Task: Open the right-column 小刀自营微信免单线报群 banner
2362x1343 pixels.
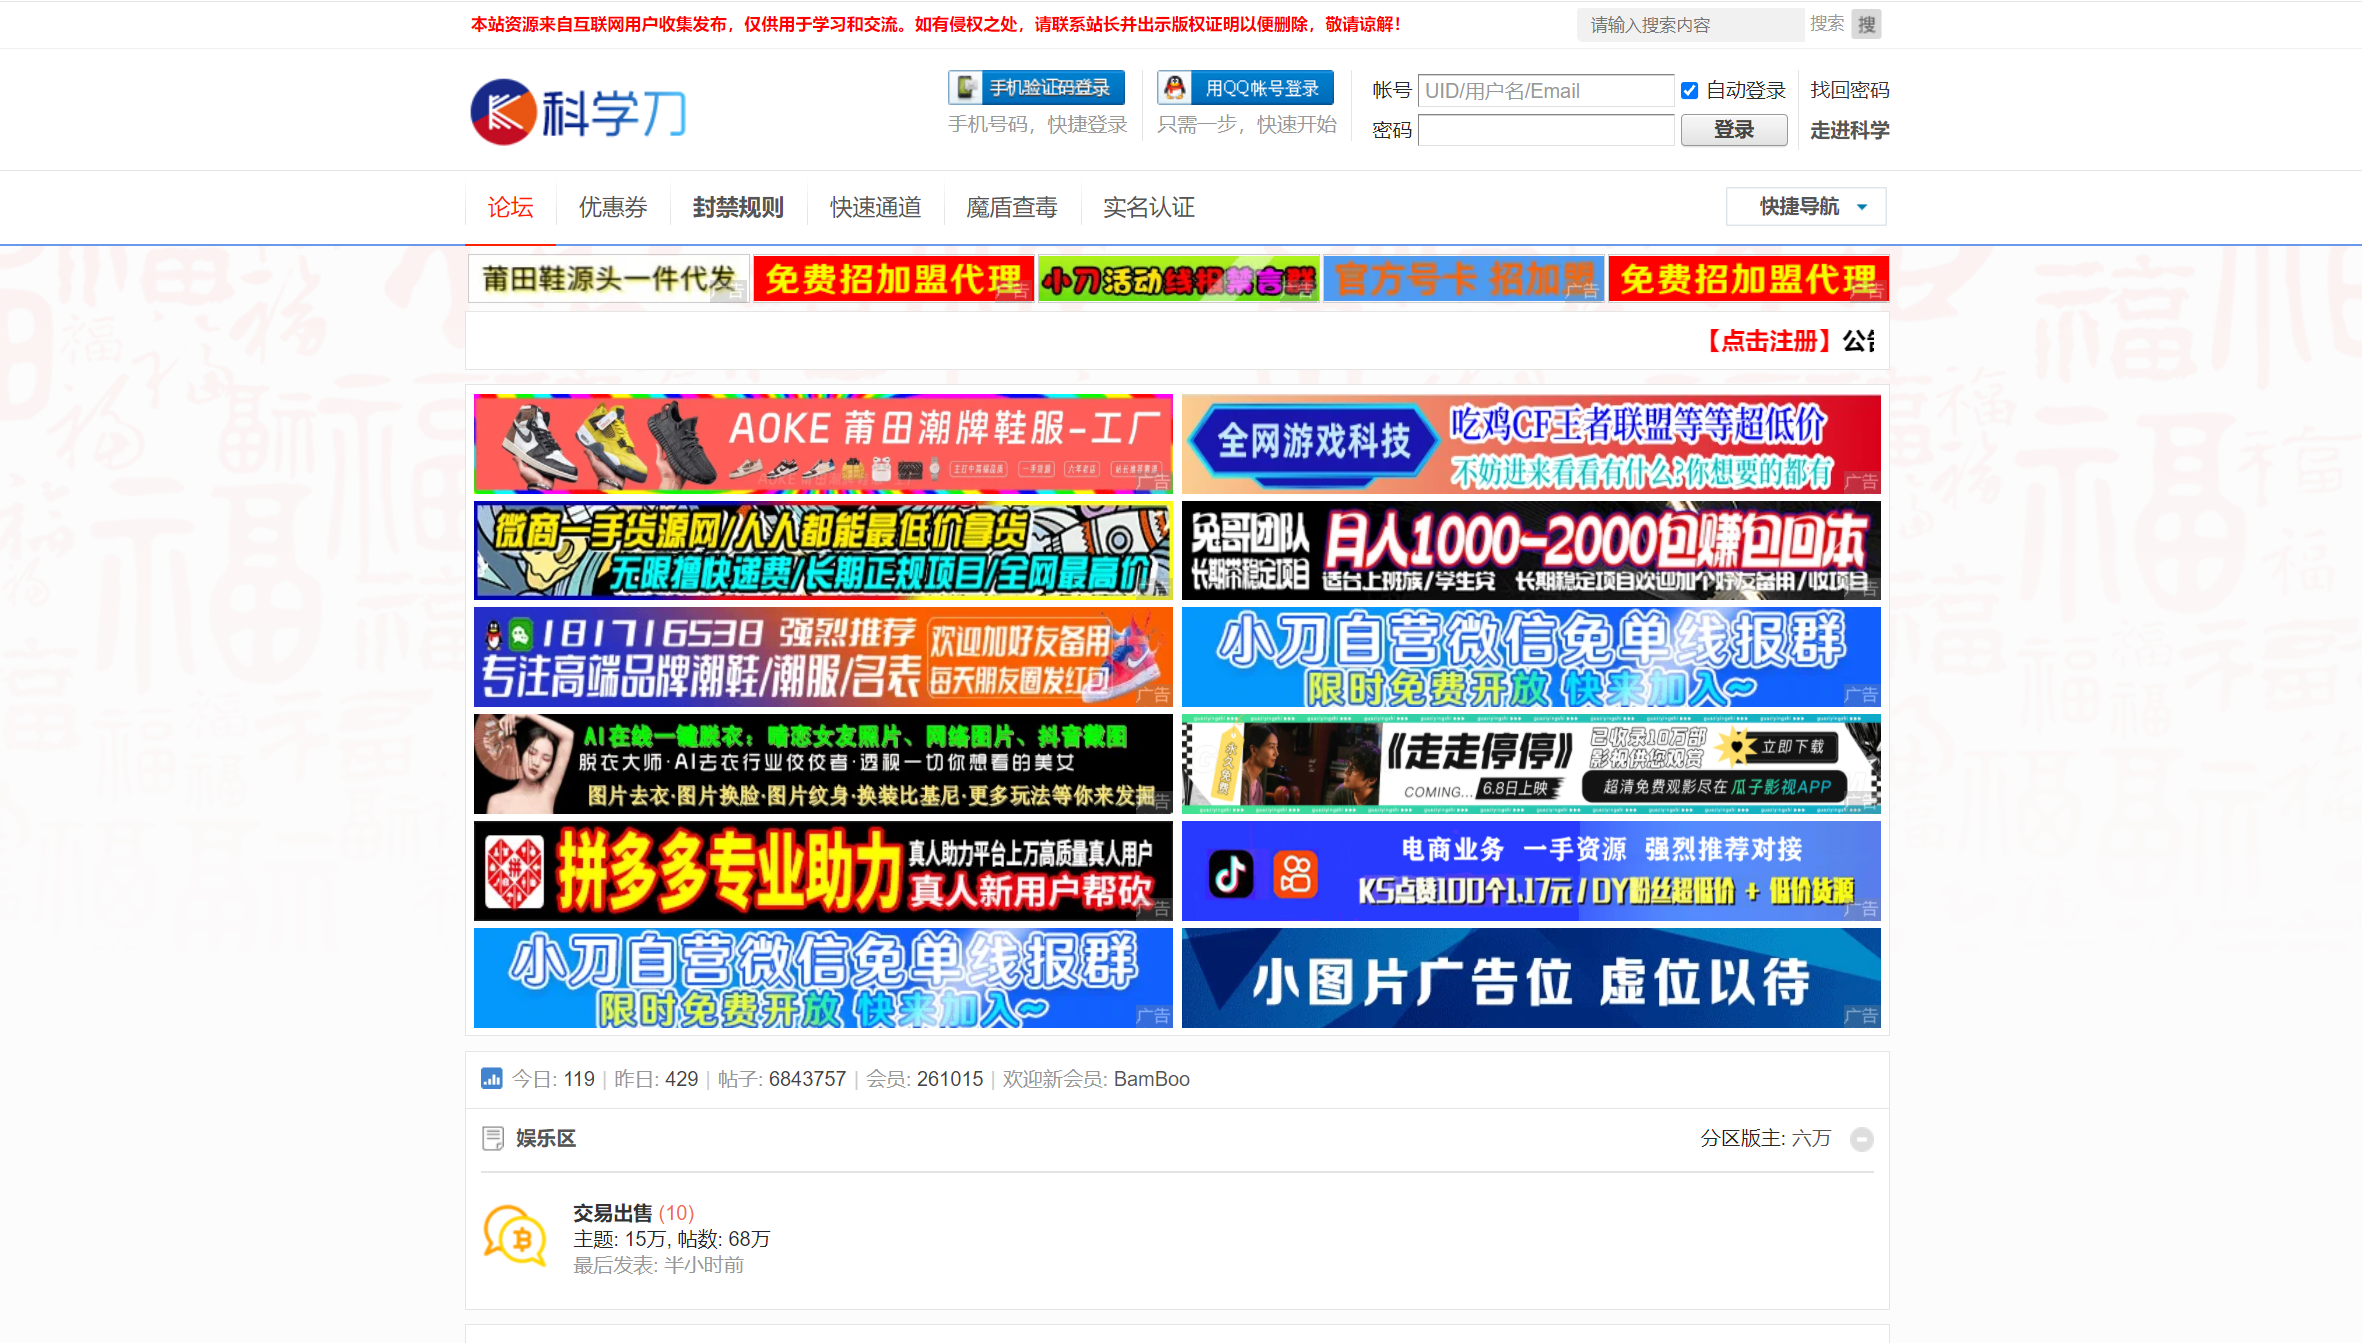Action: coord(1531,657)
